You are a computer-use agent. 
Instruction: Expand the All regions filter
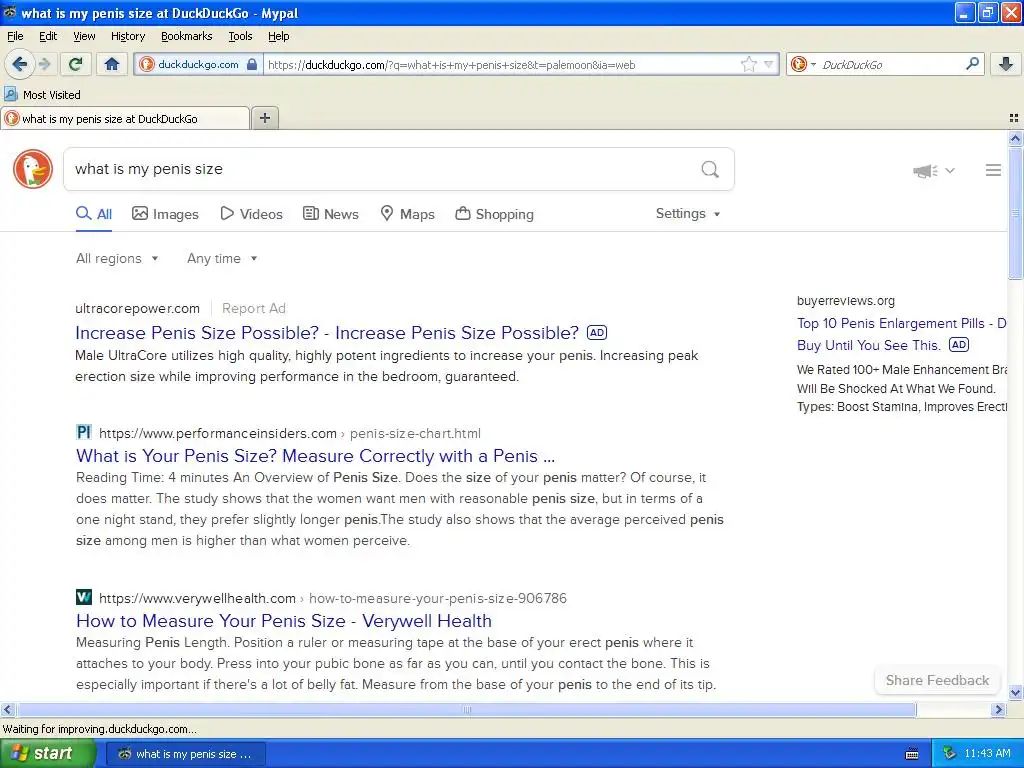[x=117, y=258]
